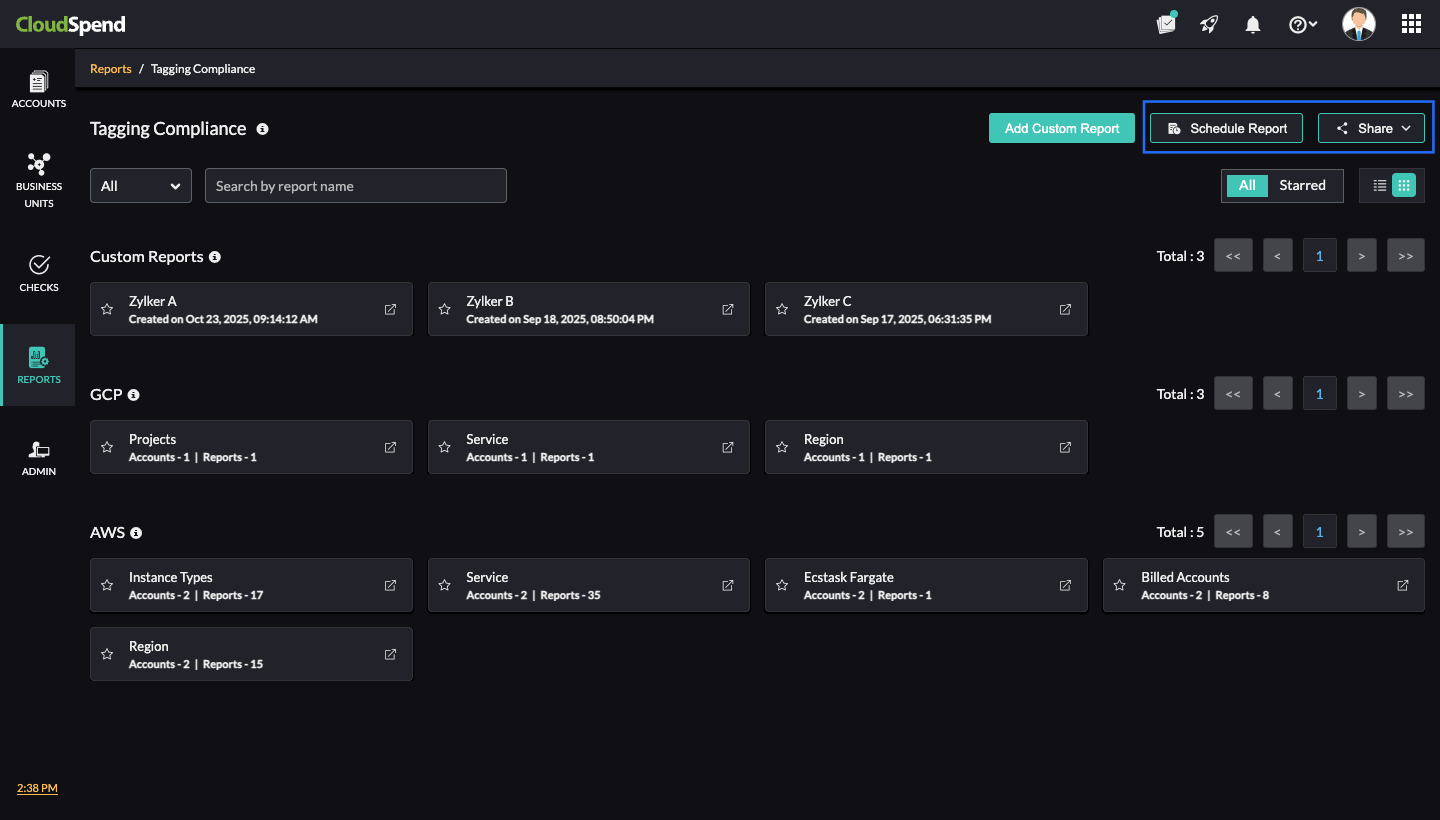This screenshot has width=1440, height=820.
Task: Switch reports to list view
Action: point(1378,185)
